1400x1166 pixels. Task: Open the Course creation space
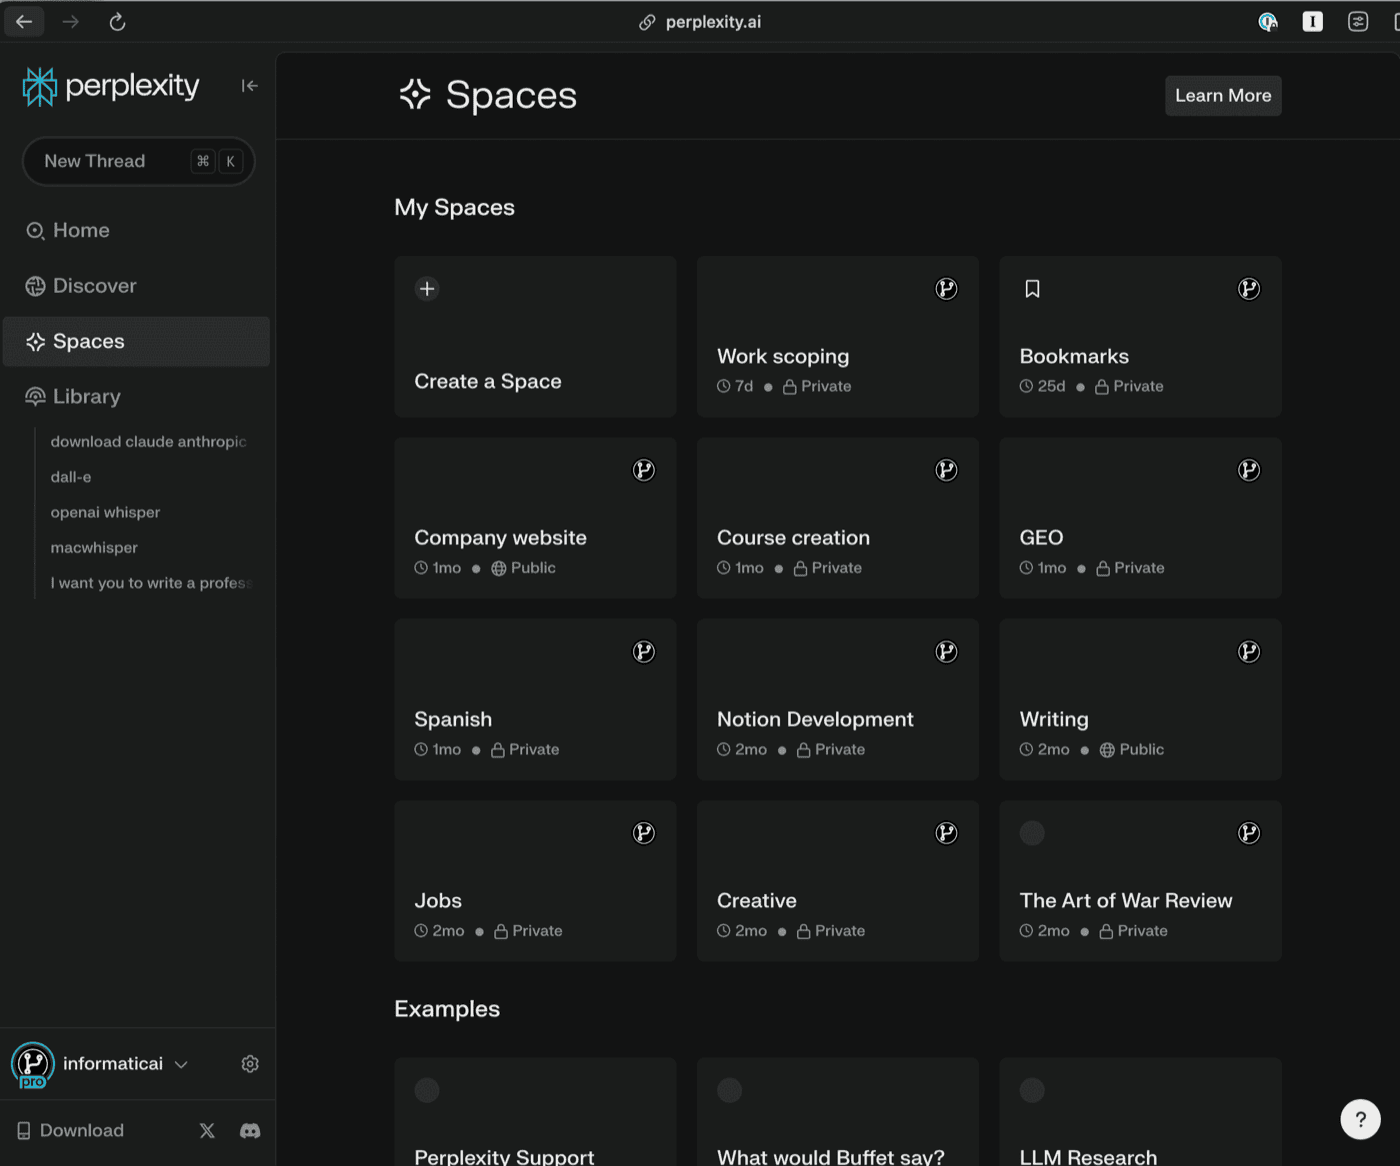point(838,518)
